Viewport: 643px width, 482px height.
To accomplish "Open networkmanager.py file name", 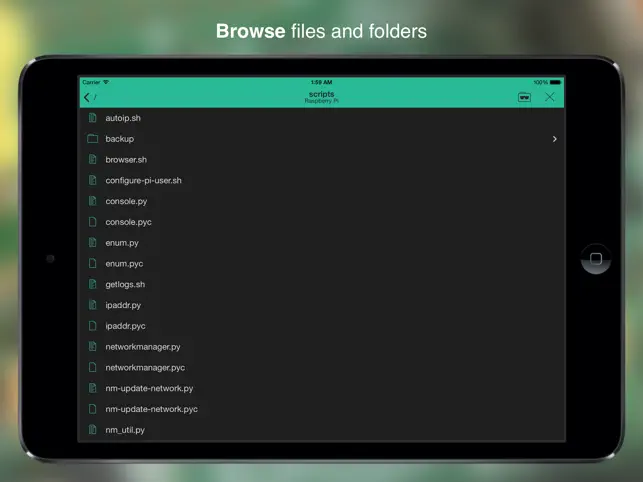I will tap(143, 347).
